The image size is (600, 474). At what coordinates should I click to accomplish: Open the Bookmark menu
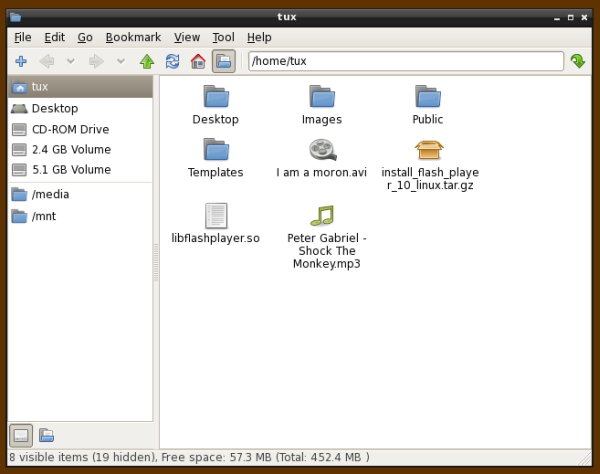(x=133, y=37)
